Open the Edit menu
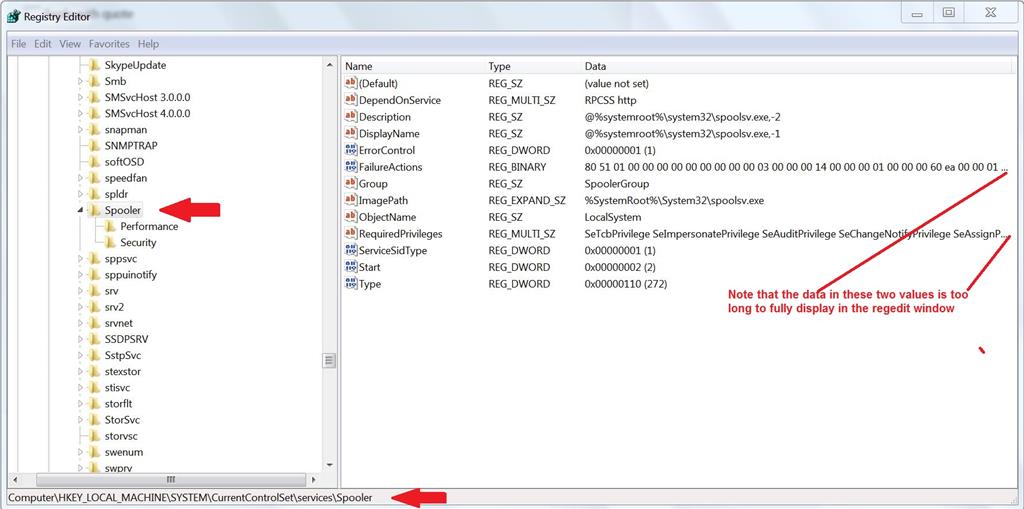Image resolution: width=1024 pixels, height=509 pixels. [42, 44]
